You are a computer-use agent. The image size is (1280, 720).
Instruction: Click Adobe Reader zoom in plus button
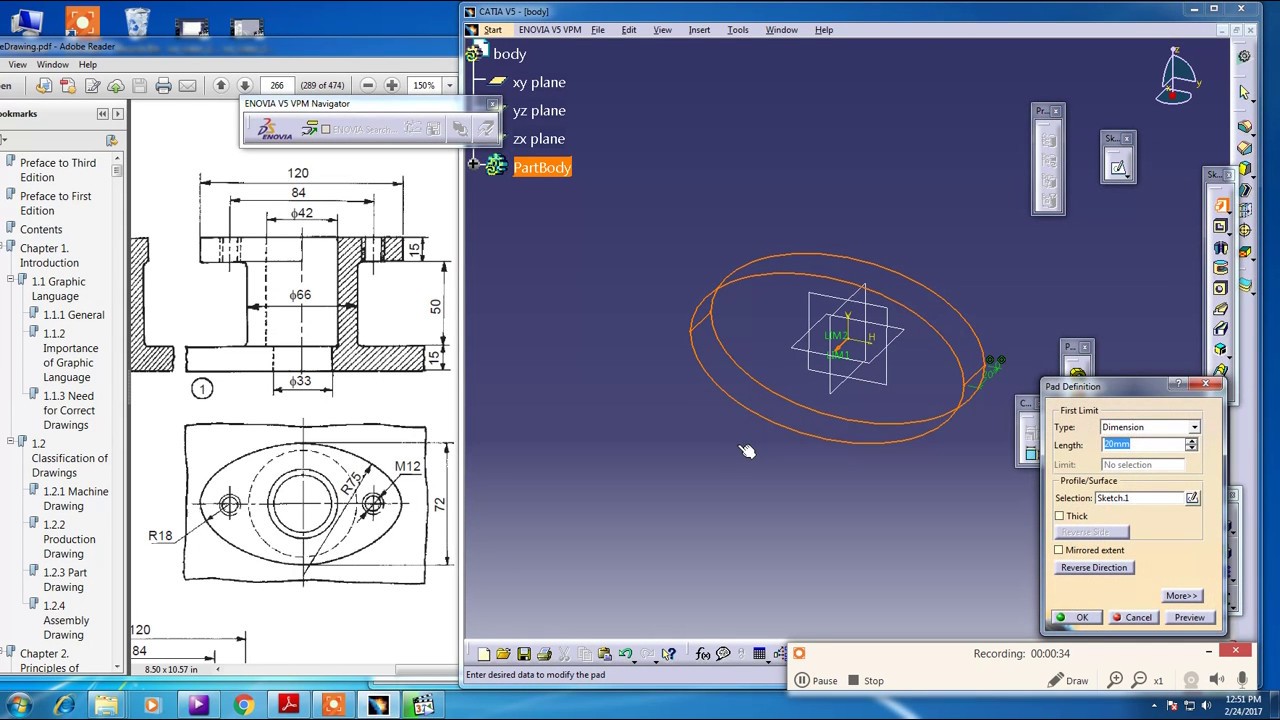392,86
